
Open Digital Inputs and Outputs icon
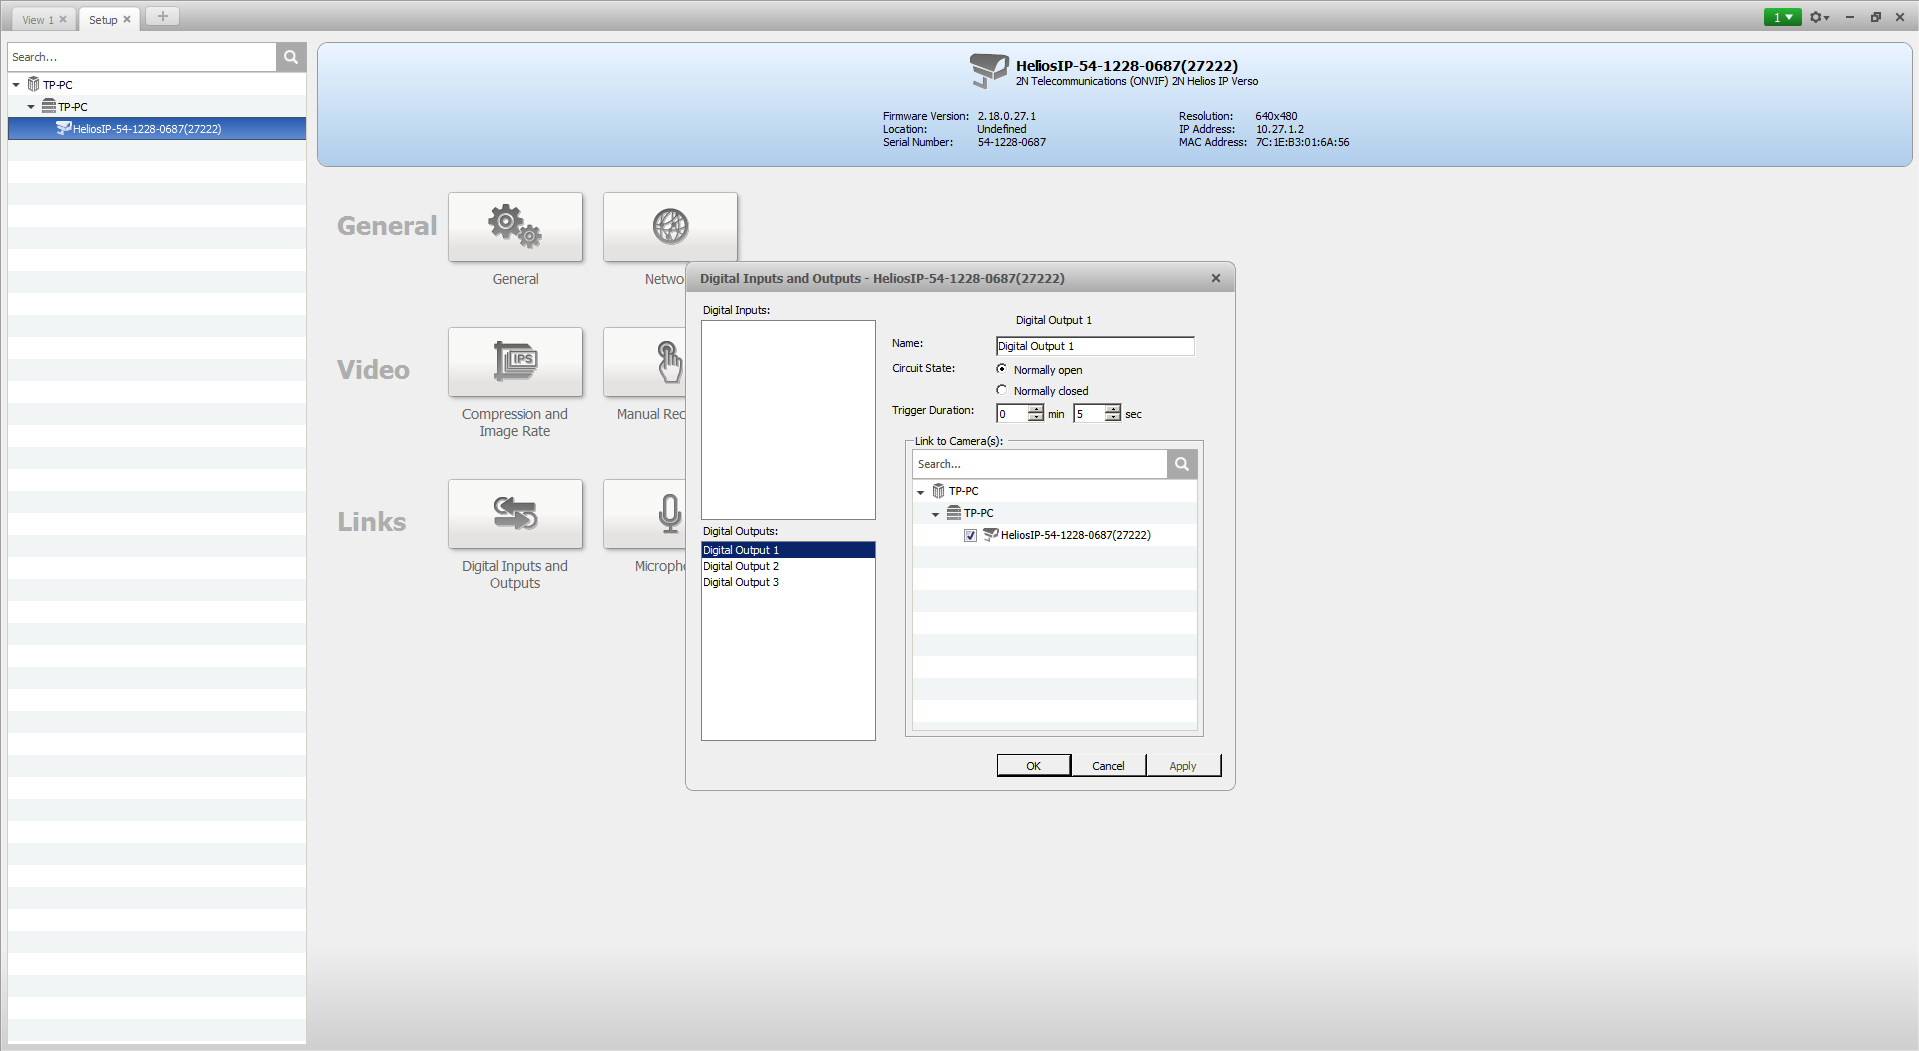coord(515,514)
